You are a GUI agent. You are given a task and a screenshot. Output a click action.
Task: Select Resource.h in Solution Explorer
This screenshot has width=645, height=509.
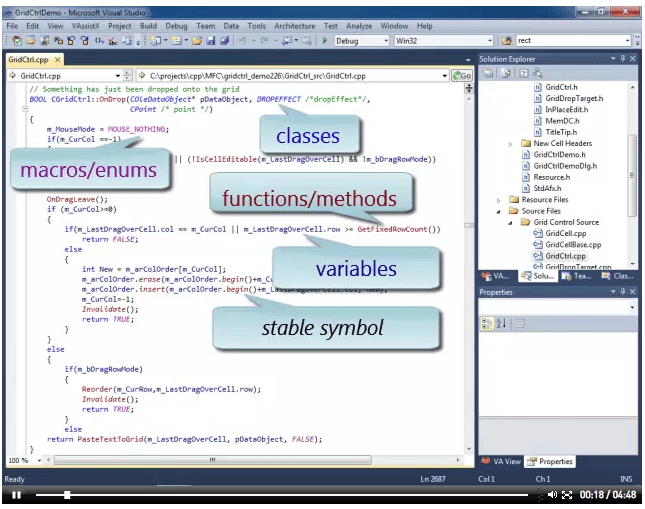pyautogui.click(x=552, y=177)
